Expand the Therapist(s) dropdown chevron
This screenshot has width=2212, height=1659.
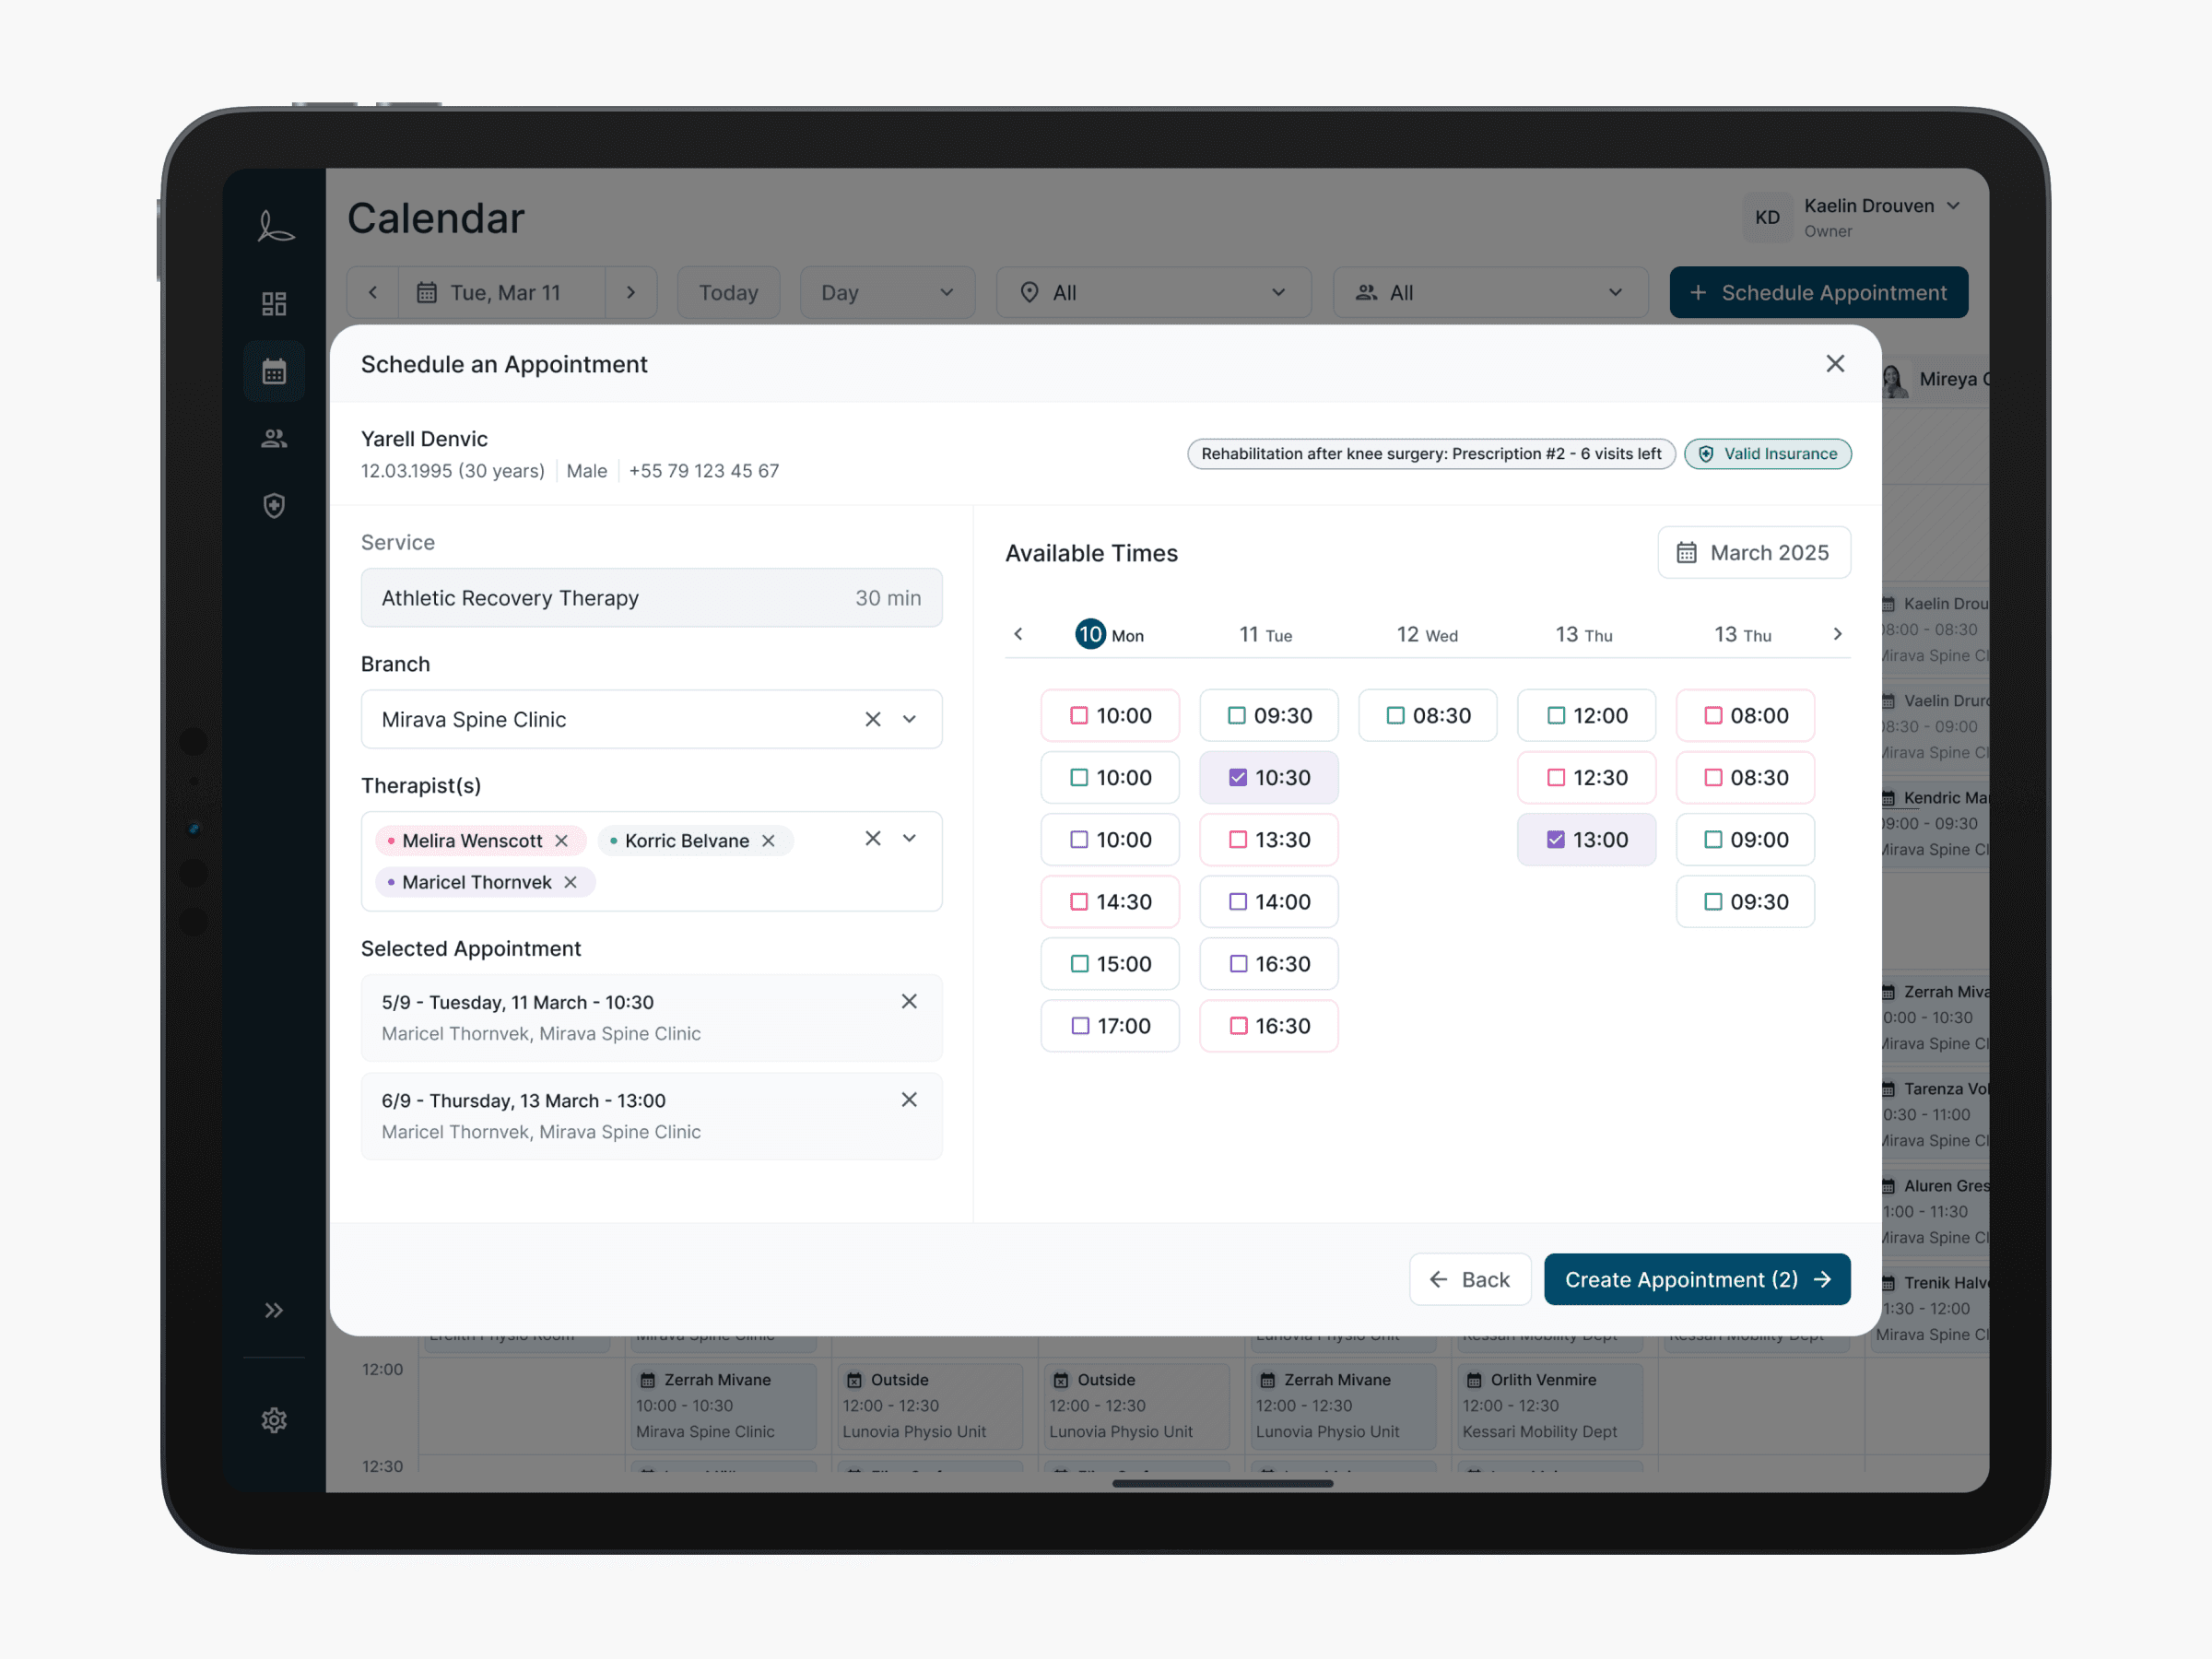point(909,838)
